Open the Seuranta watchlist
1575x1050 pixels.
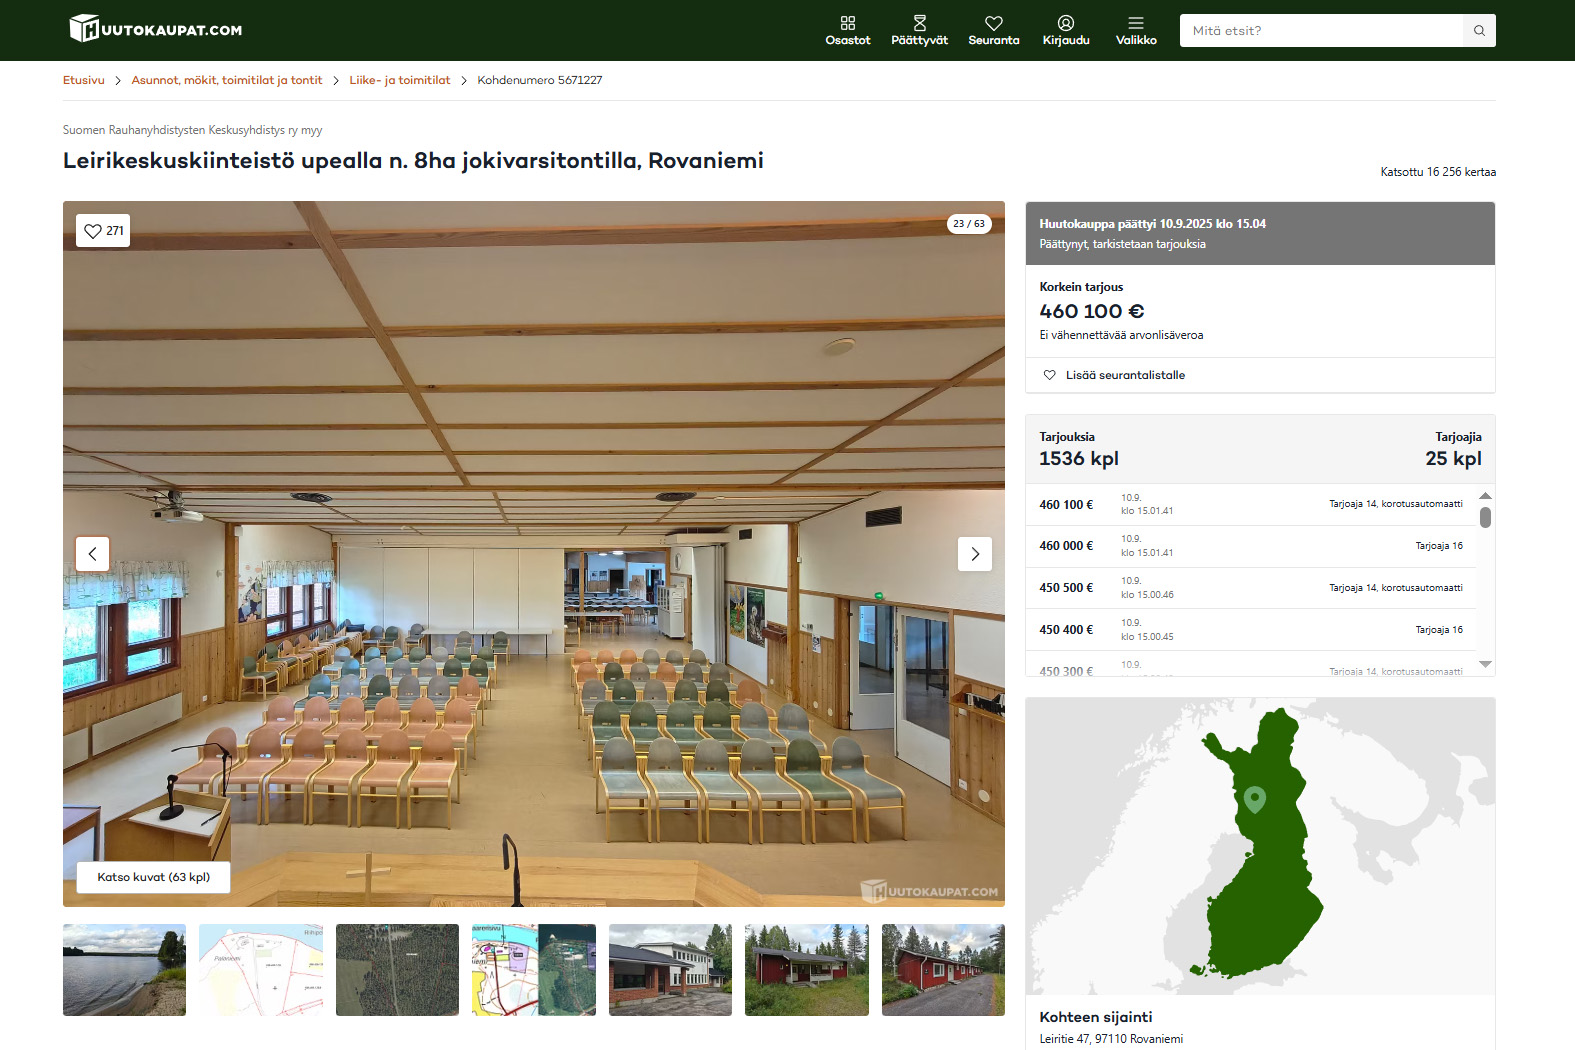click(994, 31)
